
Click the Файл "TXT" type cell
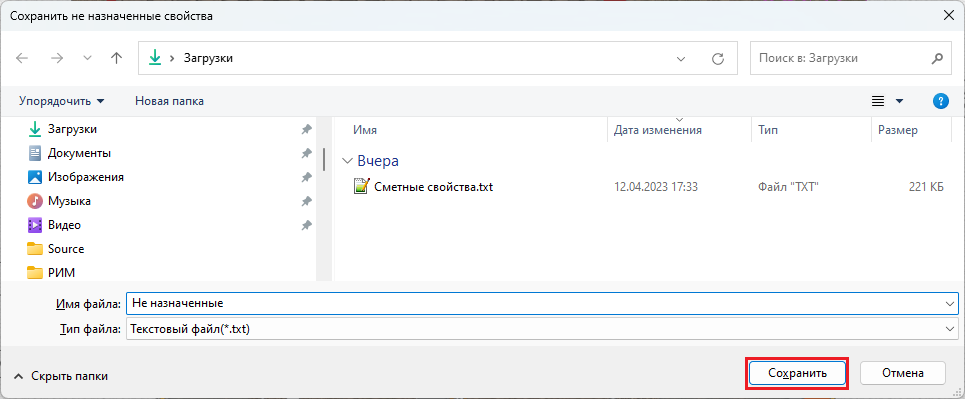[x=788, y=187]
